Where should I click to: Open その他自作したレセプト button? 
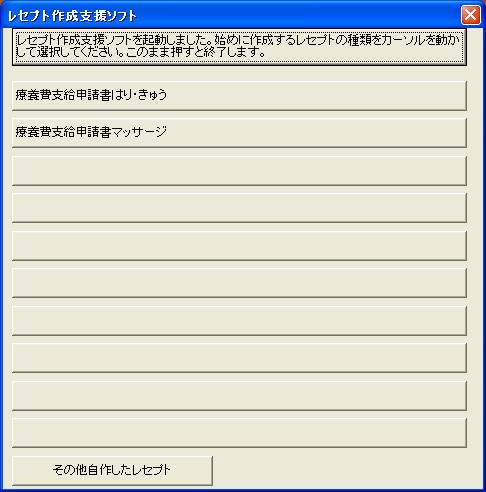(112, 471)
